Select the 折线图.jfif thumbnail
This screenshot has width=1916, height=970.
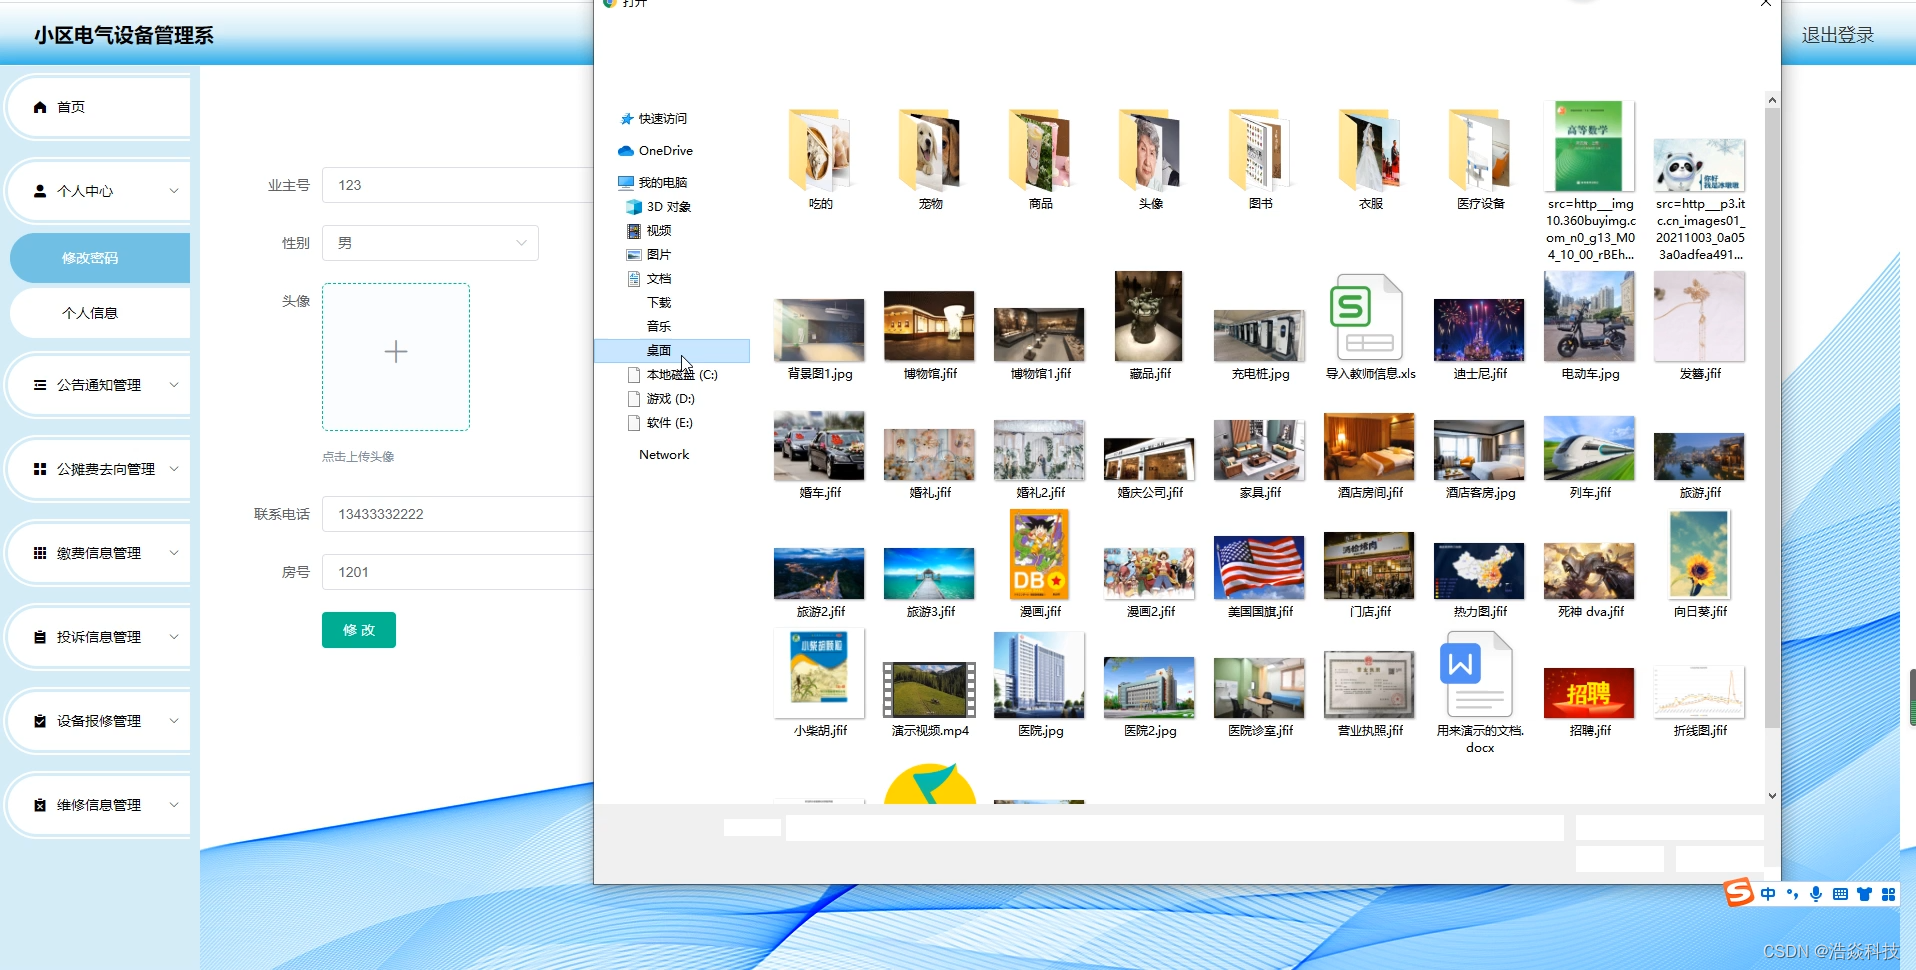[x=1699, y=692]
